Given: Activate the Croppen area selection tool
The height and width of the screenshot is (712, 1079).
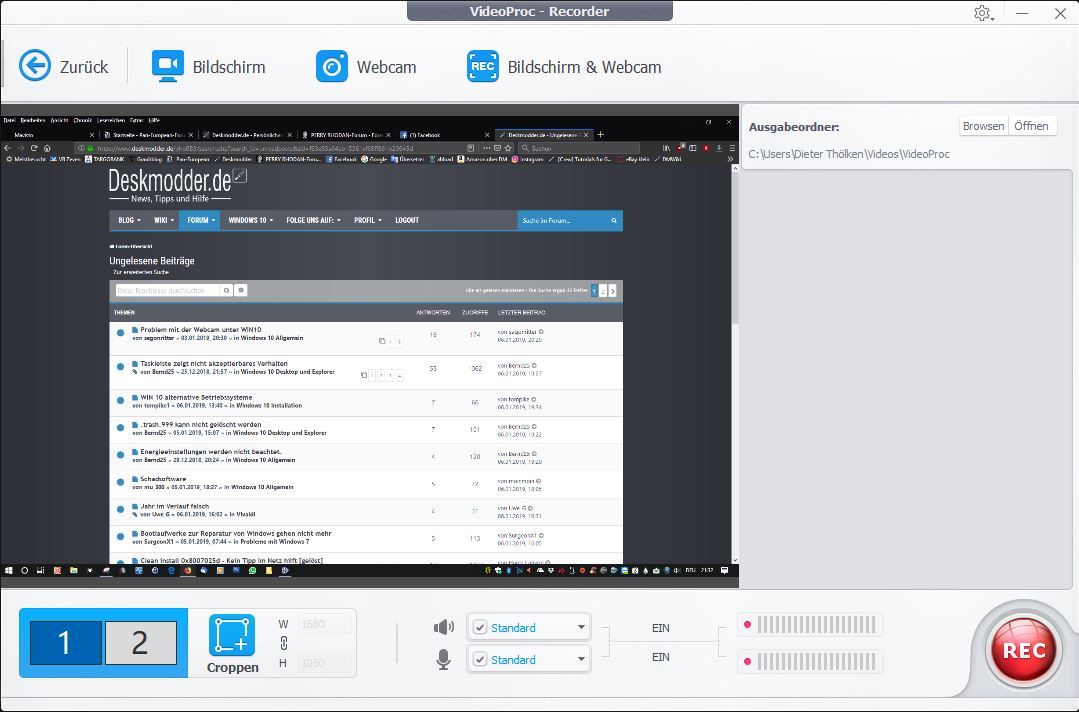Looking at the screenshot, I should pyautogui.click(x=232, y=644).
